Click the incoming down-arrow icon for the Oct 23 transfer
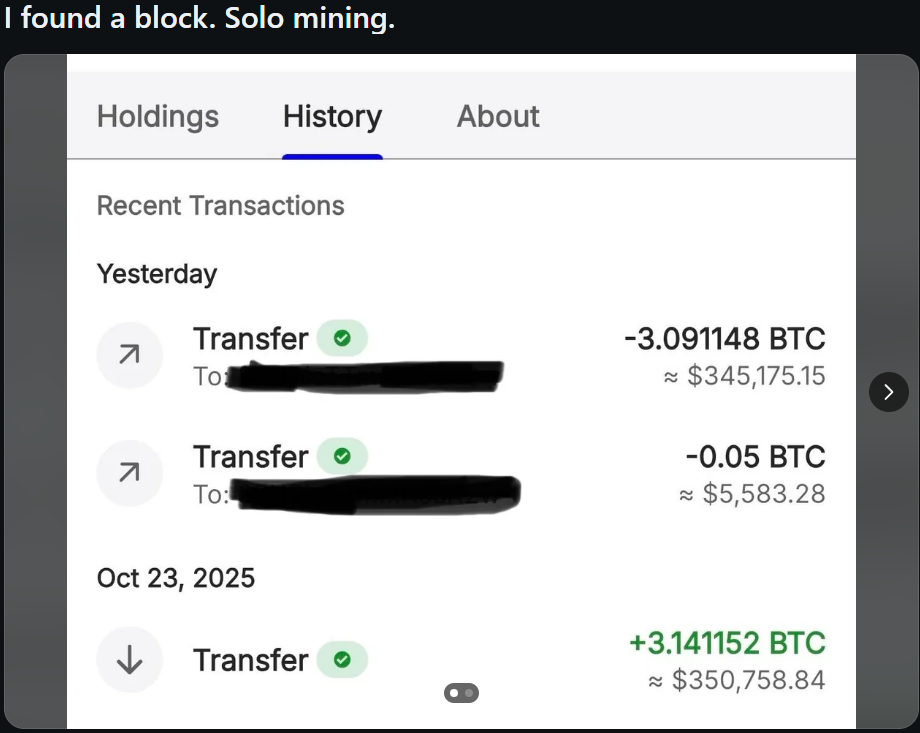Viewport: 920px width, 733px height. click(129, 660)
